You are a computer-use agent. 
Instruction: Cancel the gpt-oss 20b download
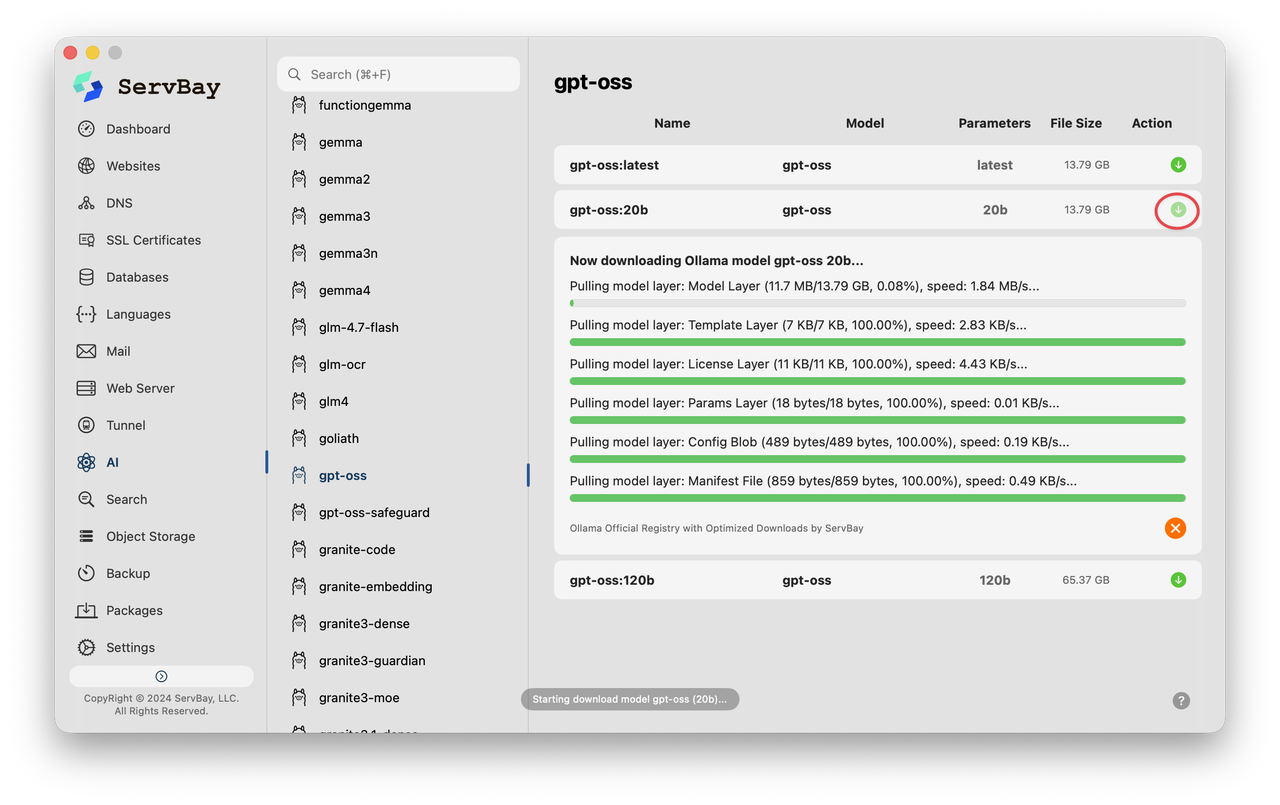[1175, 528]
